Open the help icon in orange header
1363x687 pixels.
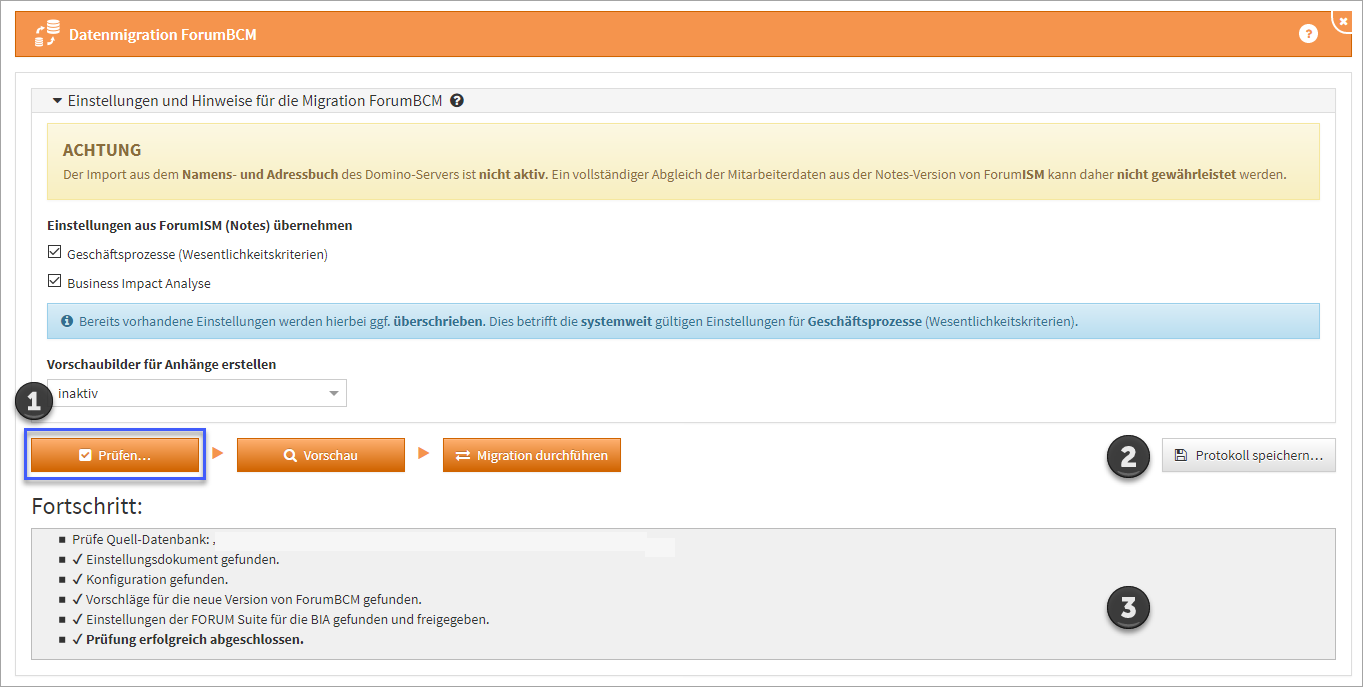pyautogui.click(x=1308, y=34)
